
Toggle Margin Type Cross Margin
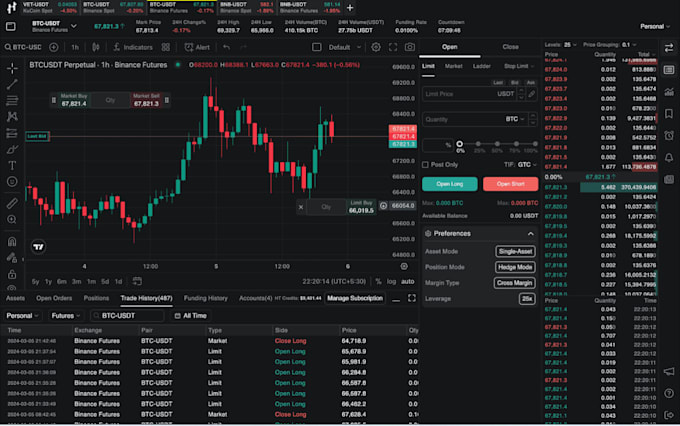tap(514, 283)
